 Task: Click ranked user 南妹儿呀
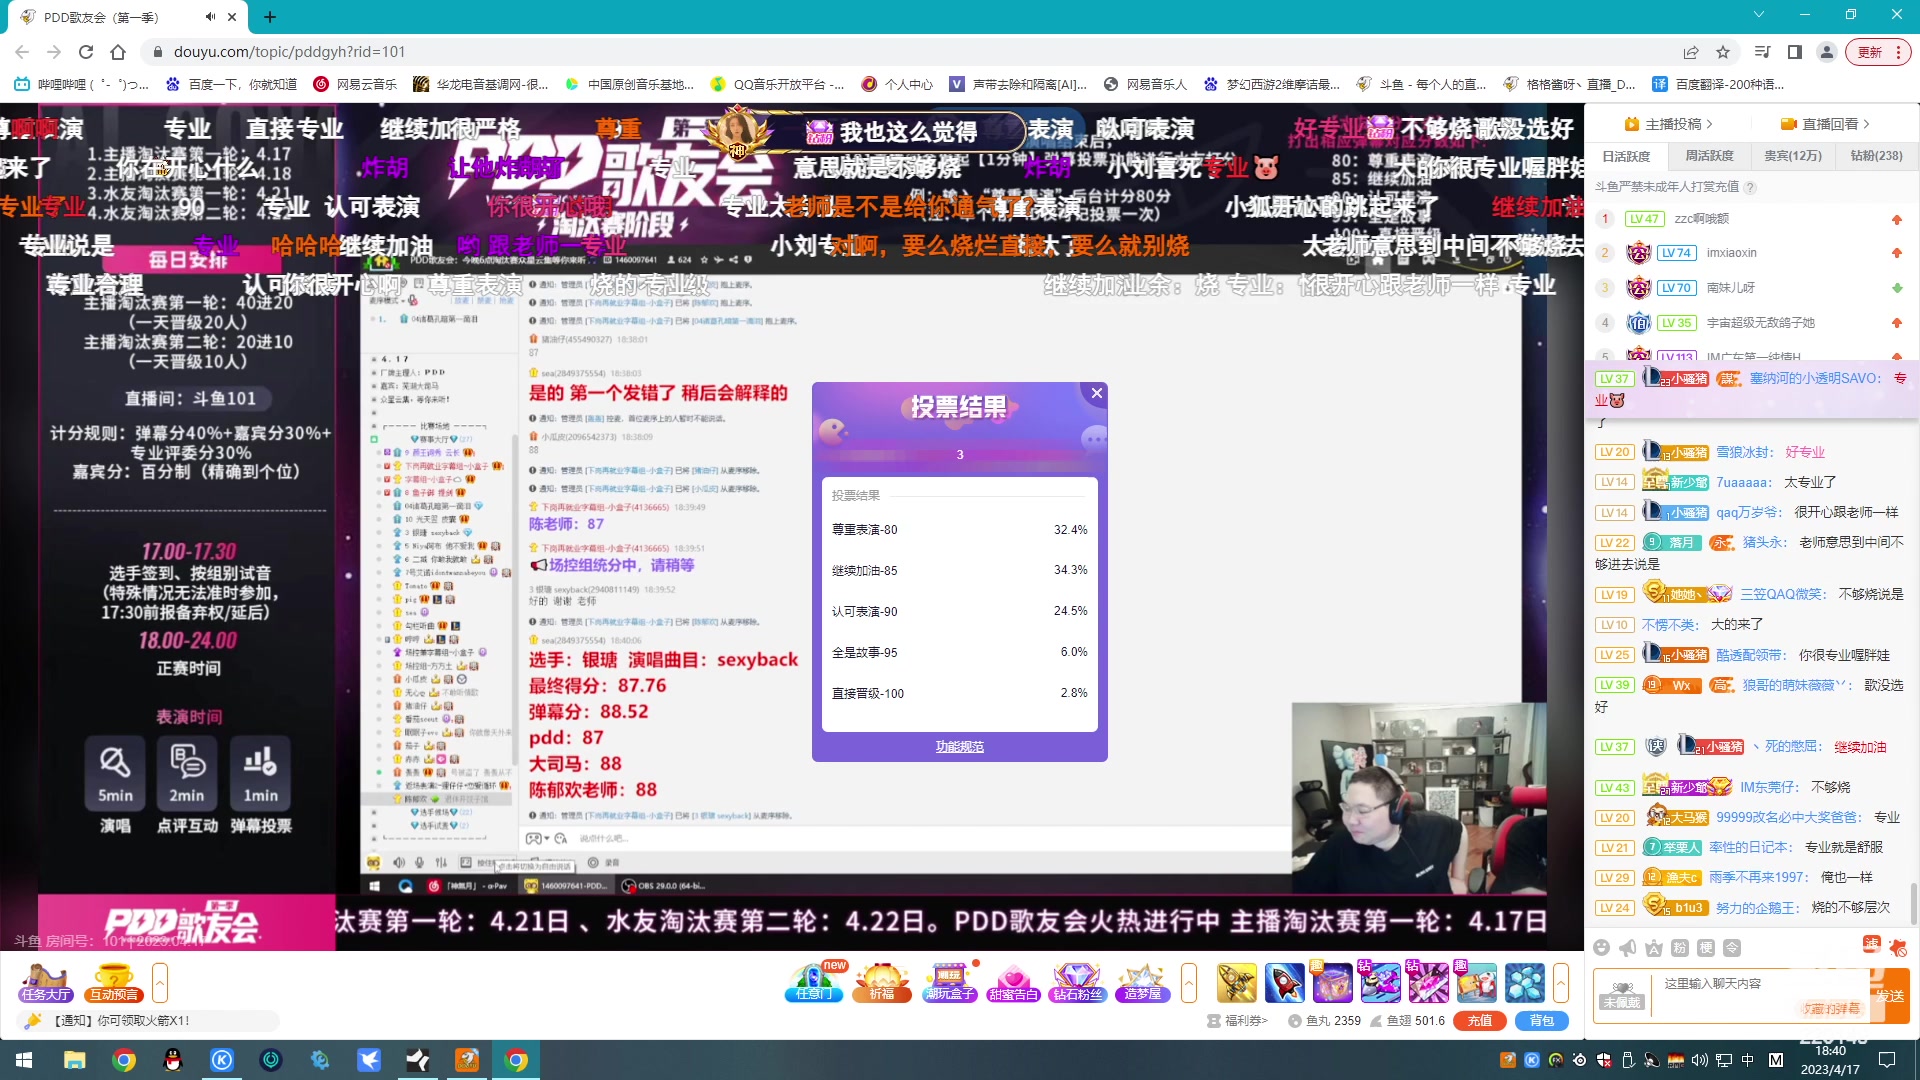coord(1730,288)
